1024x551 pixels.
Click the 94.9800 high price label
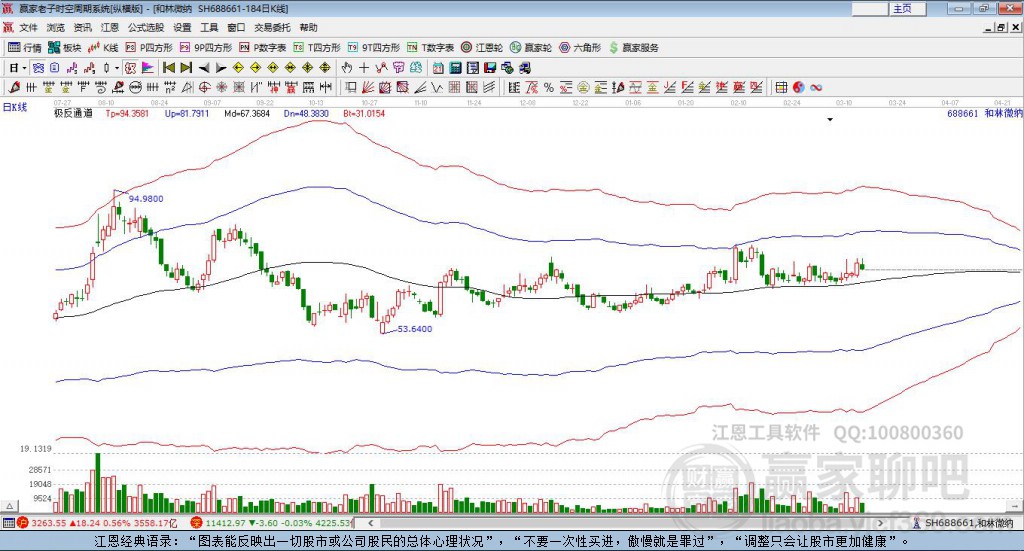pos(146,198)
